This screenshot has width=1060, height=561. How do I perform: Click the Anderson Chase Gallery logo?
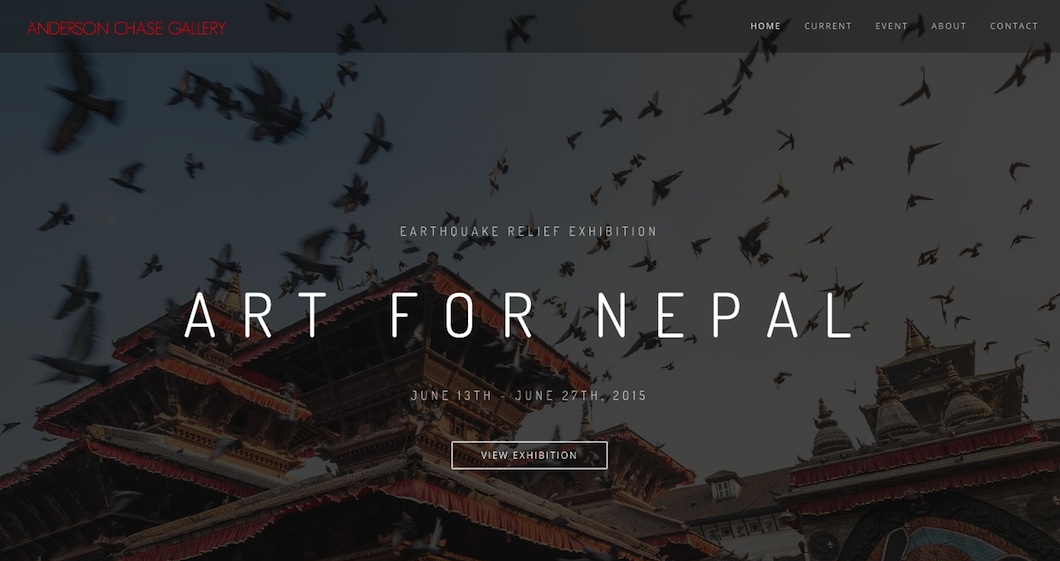[126, 28]
